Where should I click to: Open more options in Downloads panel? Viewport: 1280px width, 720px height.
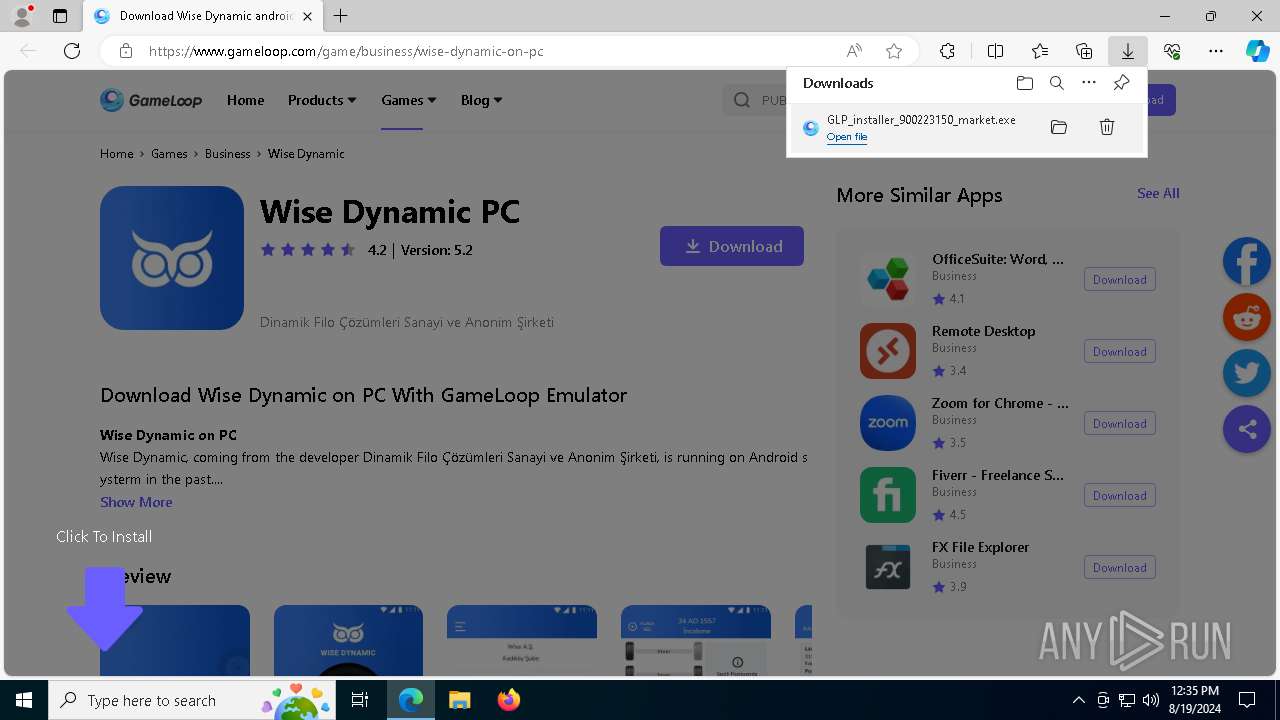click(x=1089, y=83)
